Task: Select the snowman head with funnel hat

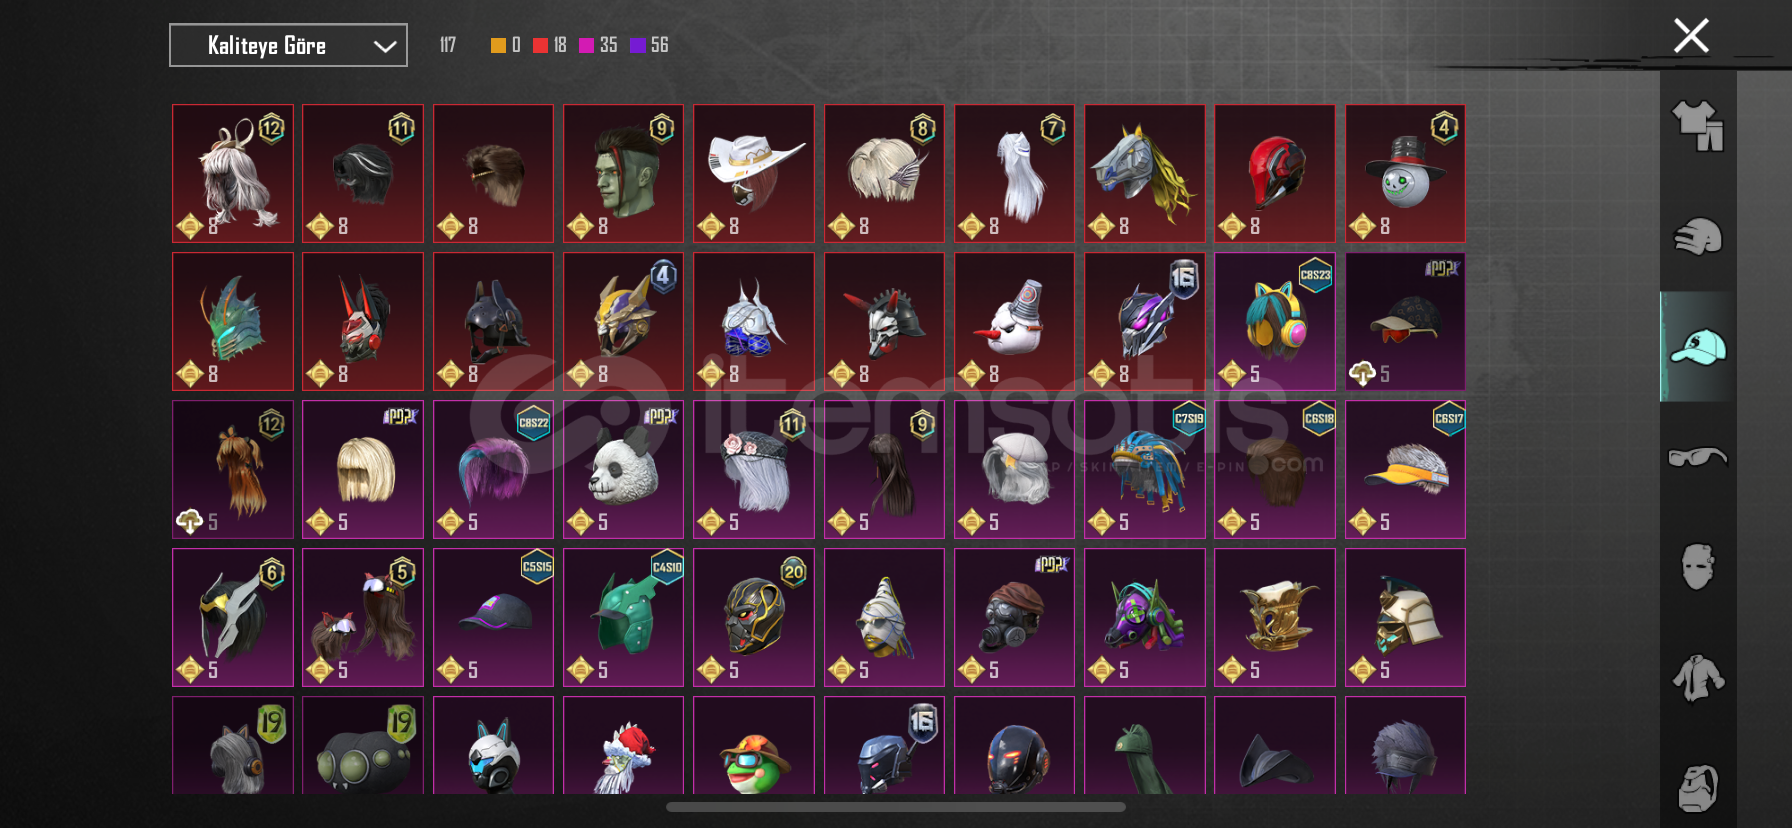Action: pos(1014,321)
